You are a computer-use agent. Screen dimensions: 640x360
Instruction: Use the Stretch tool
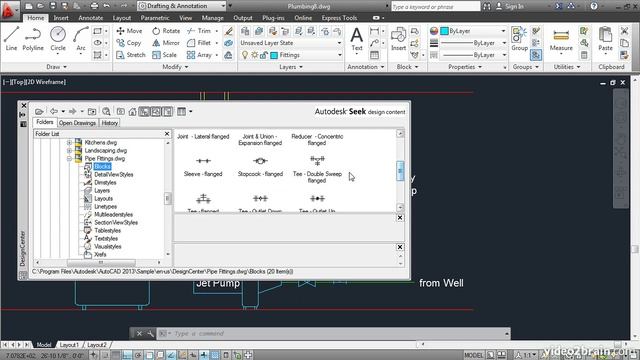click(x=131, y=55)
